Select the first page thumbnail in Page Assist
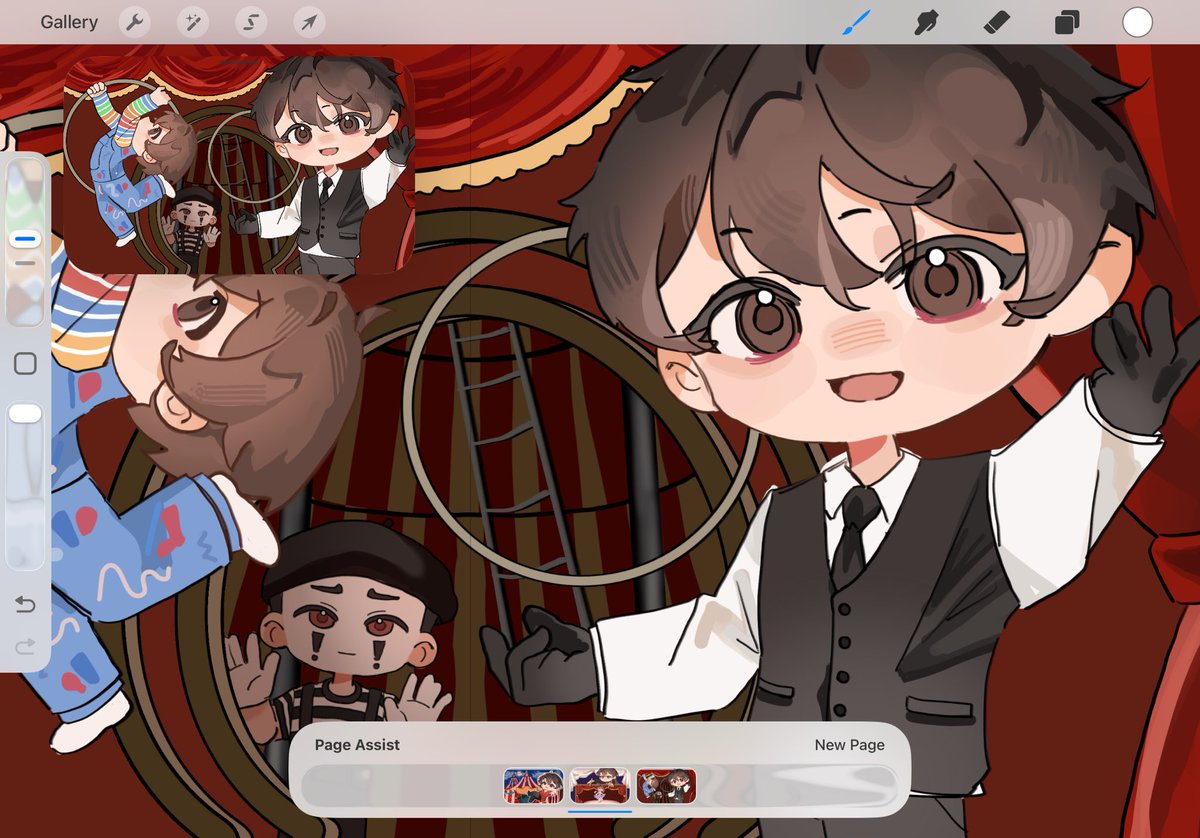Viewport: 1200px width, 838px height. pos(533,786)
